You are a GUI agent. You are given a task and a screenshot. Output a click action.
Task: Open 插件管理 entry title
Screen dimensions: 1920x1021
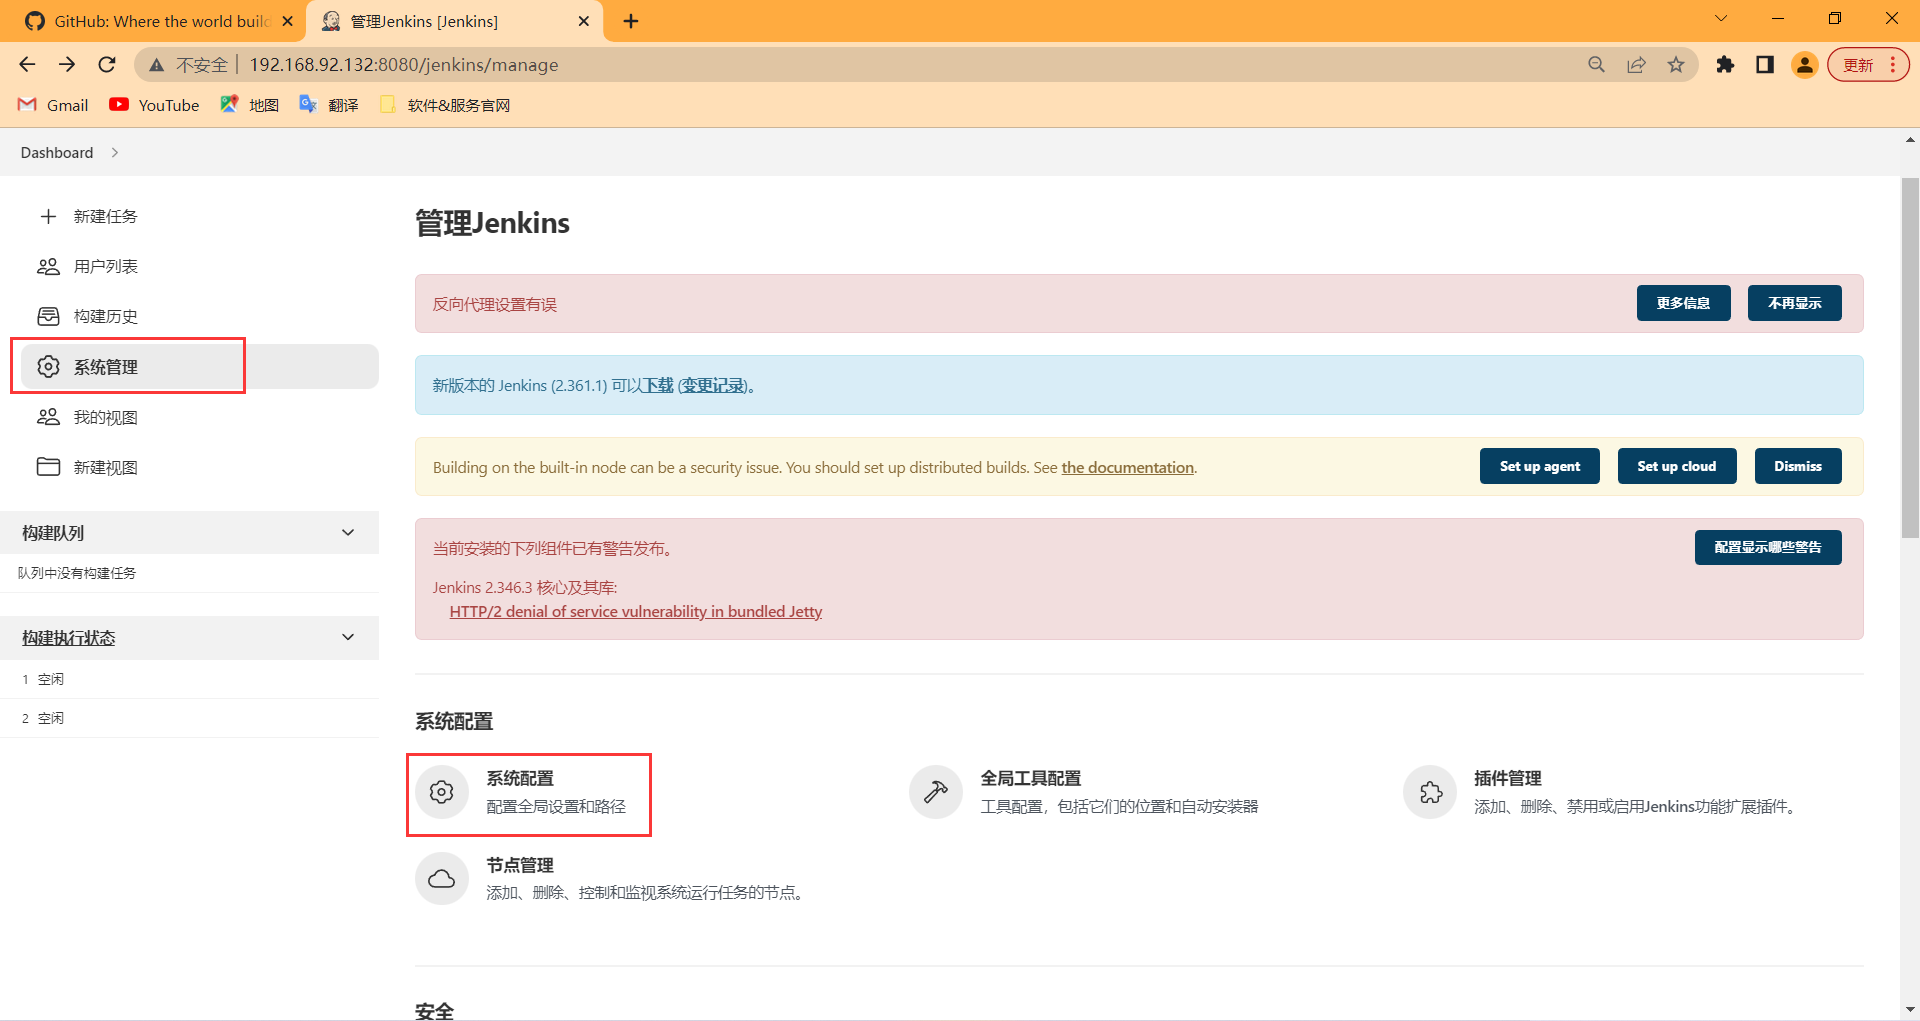point(1507,778)
